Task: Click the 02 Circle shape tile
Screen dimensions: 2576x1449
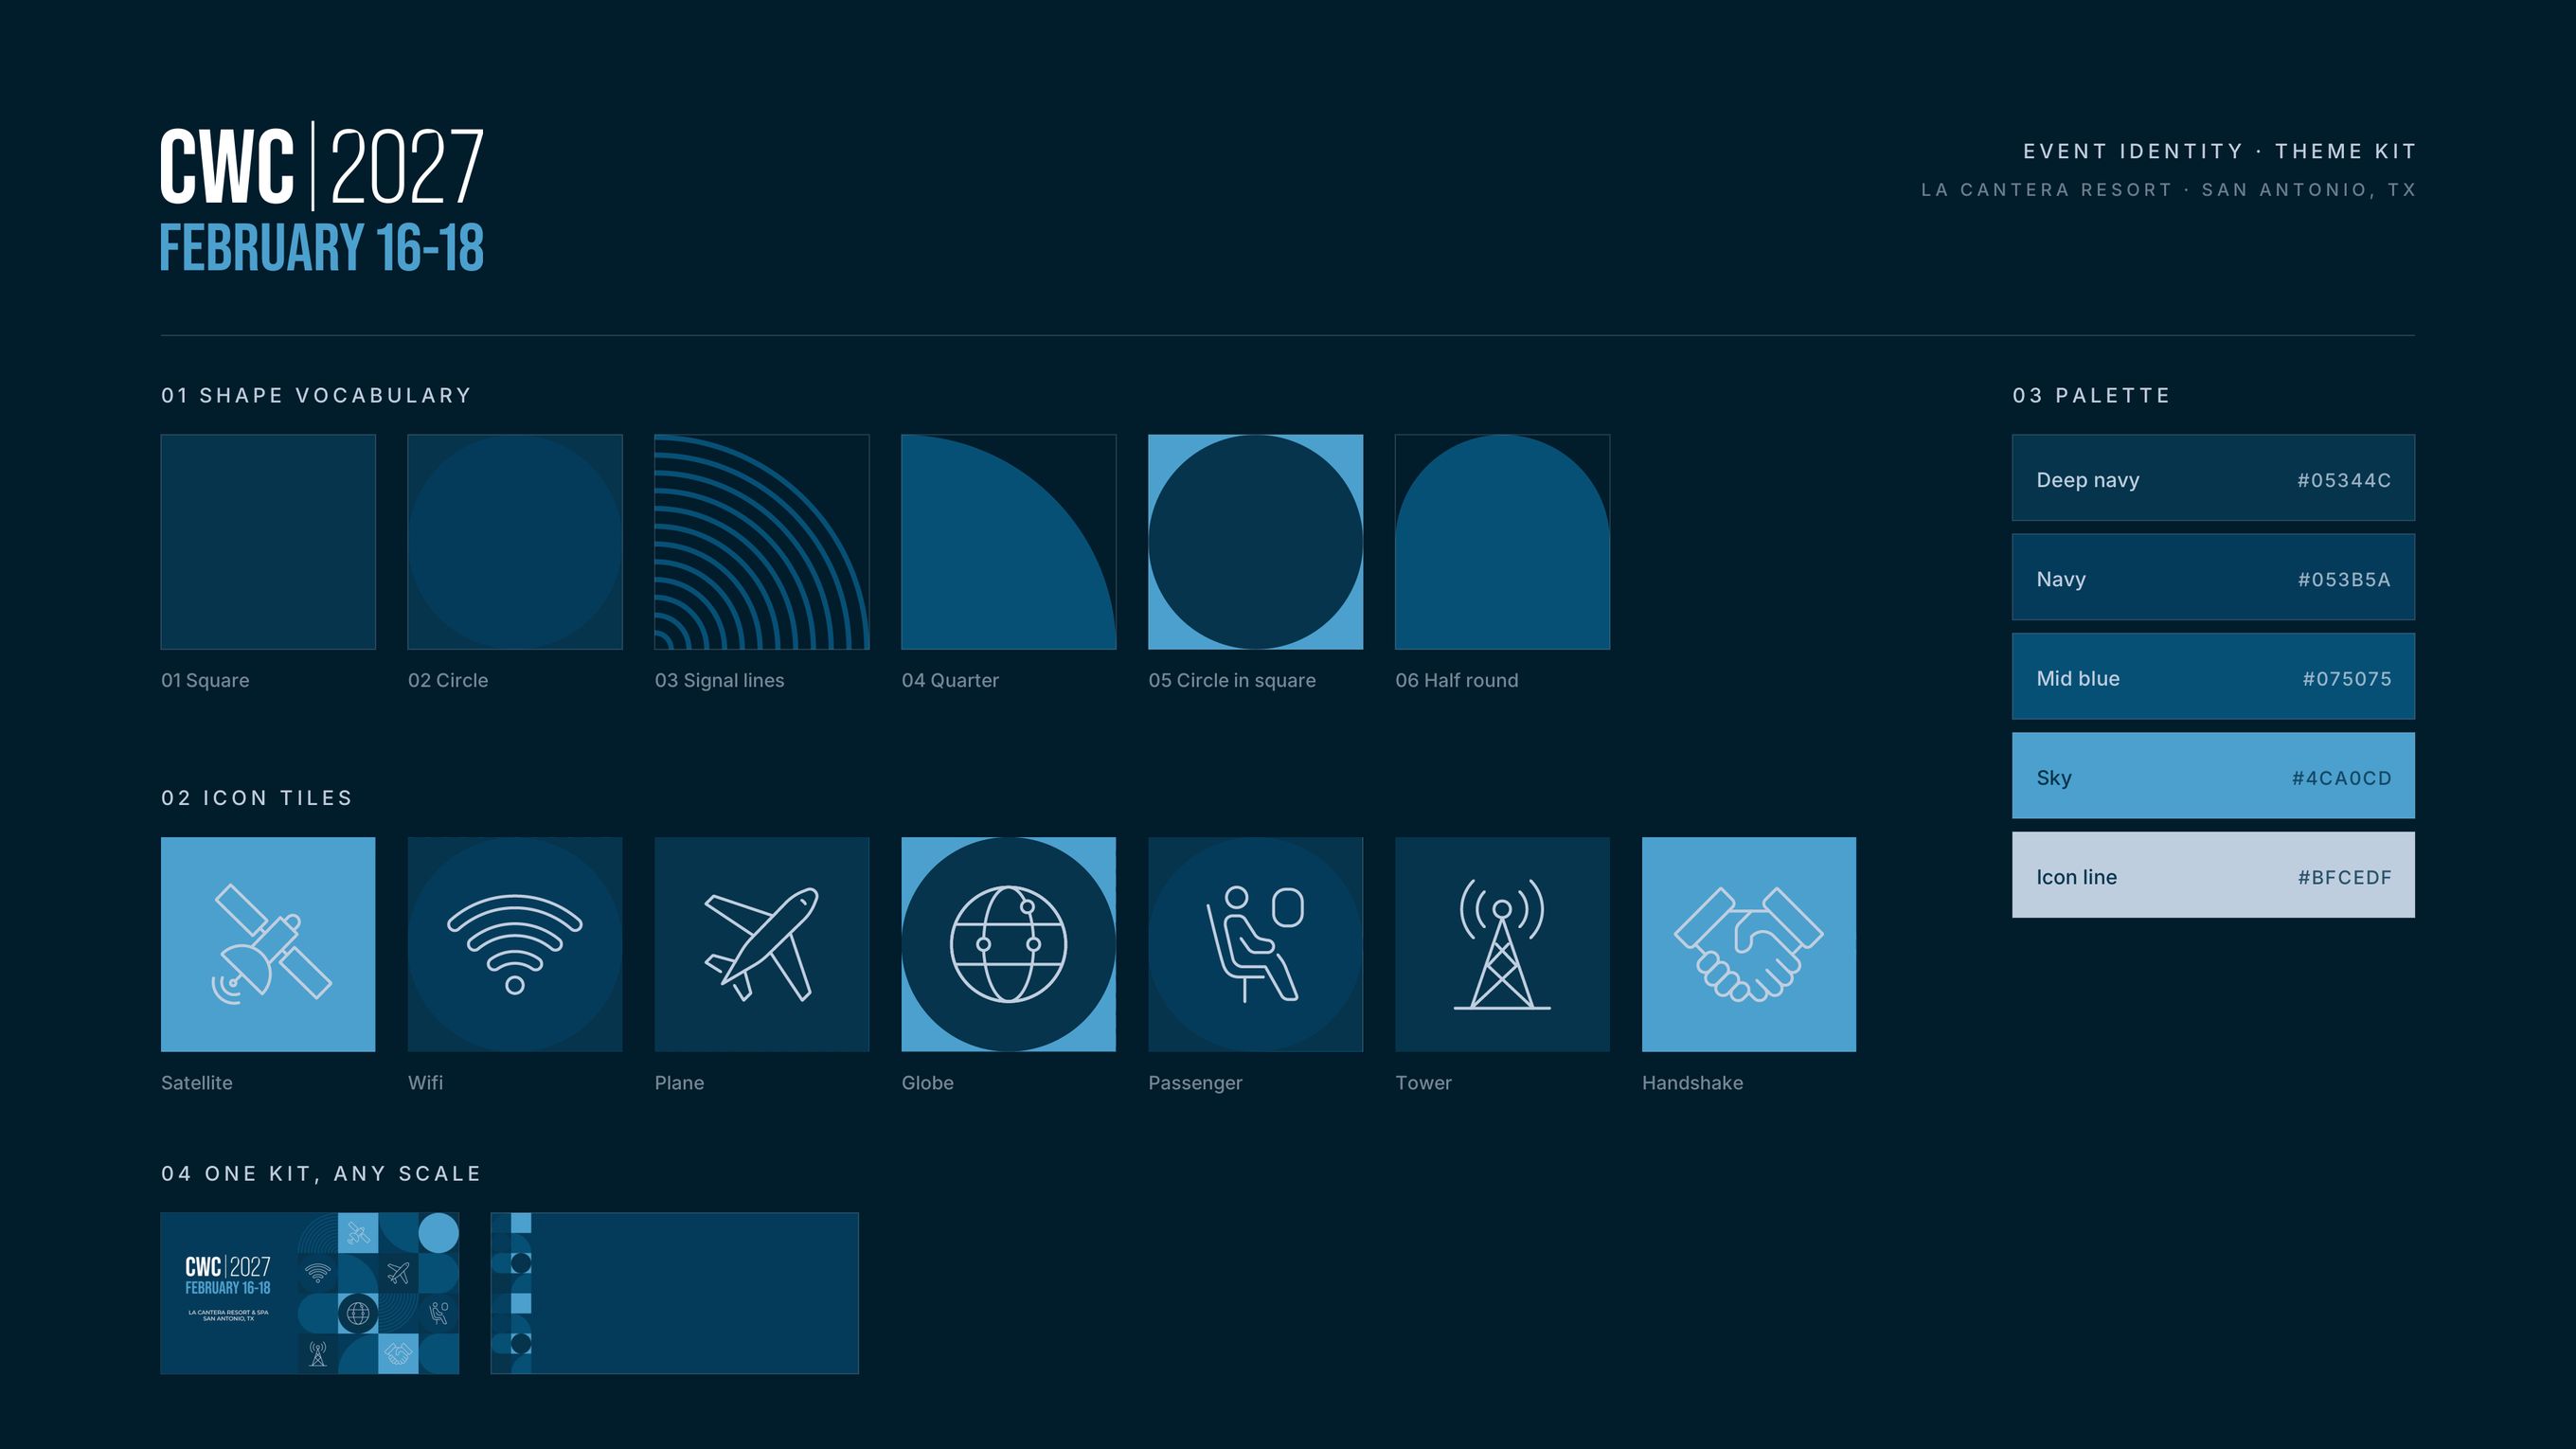Action: (515, 542)
